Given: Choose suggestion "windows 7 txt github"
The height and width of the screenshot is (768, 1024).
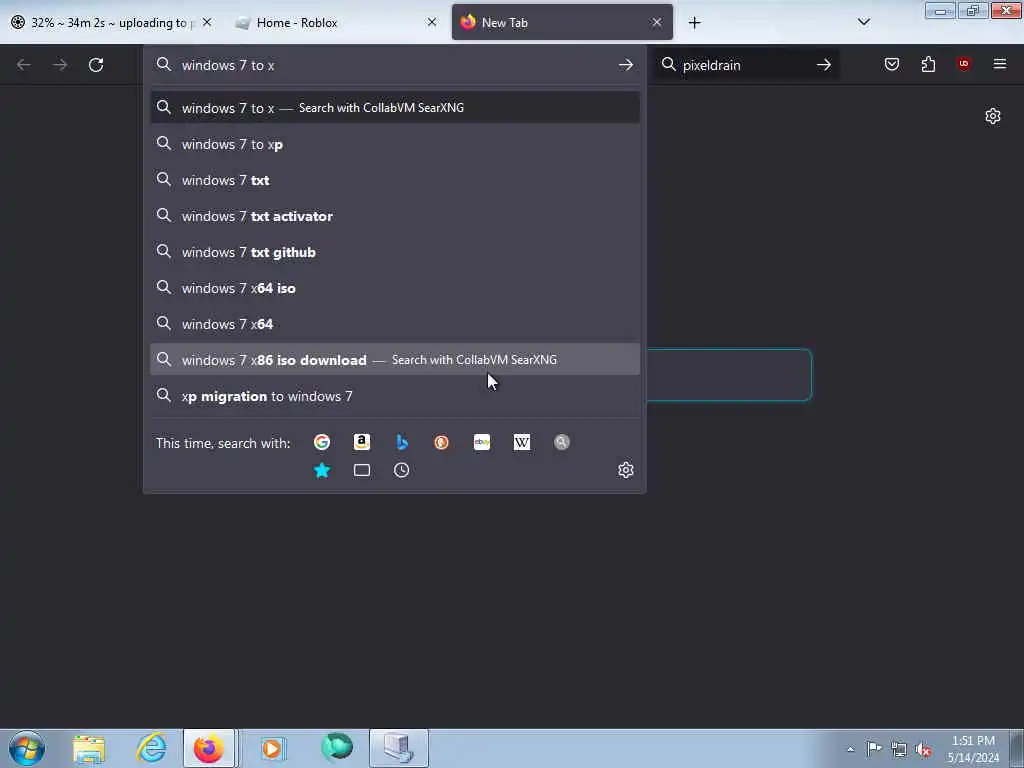Looking at the screenshot, I should 394,252.
